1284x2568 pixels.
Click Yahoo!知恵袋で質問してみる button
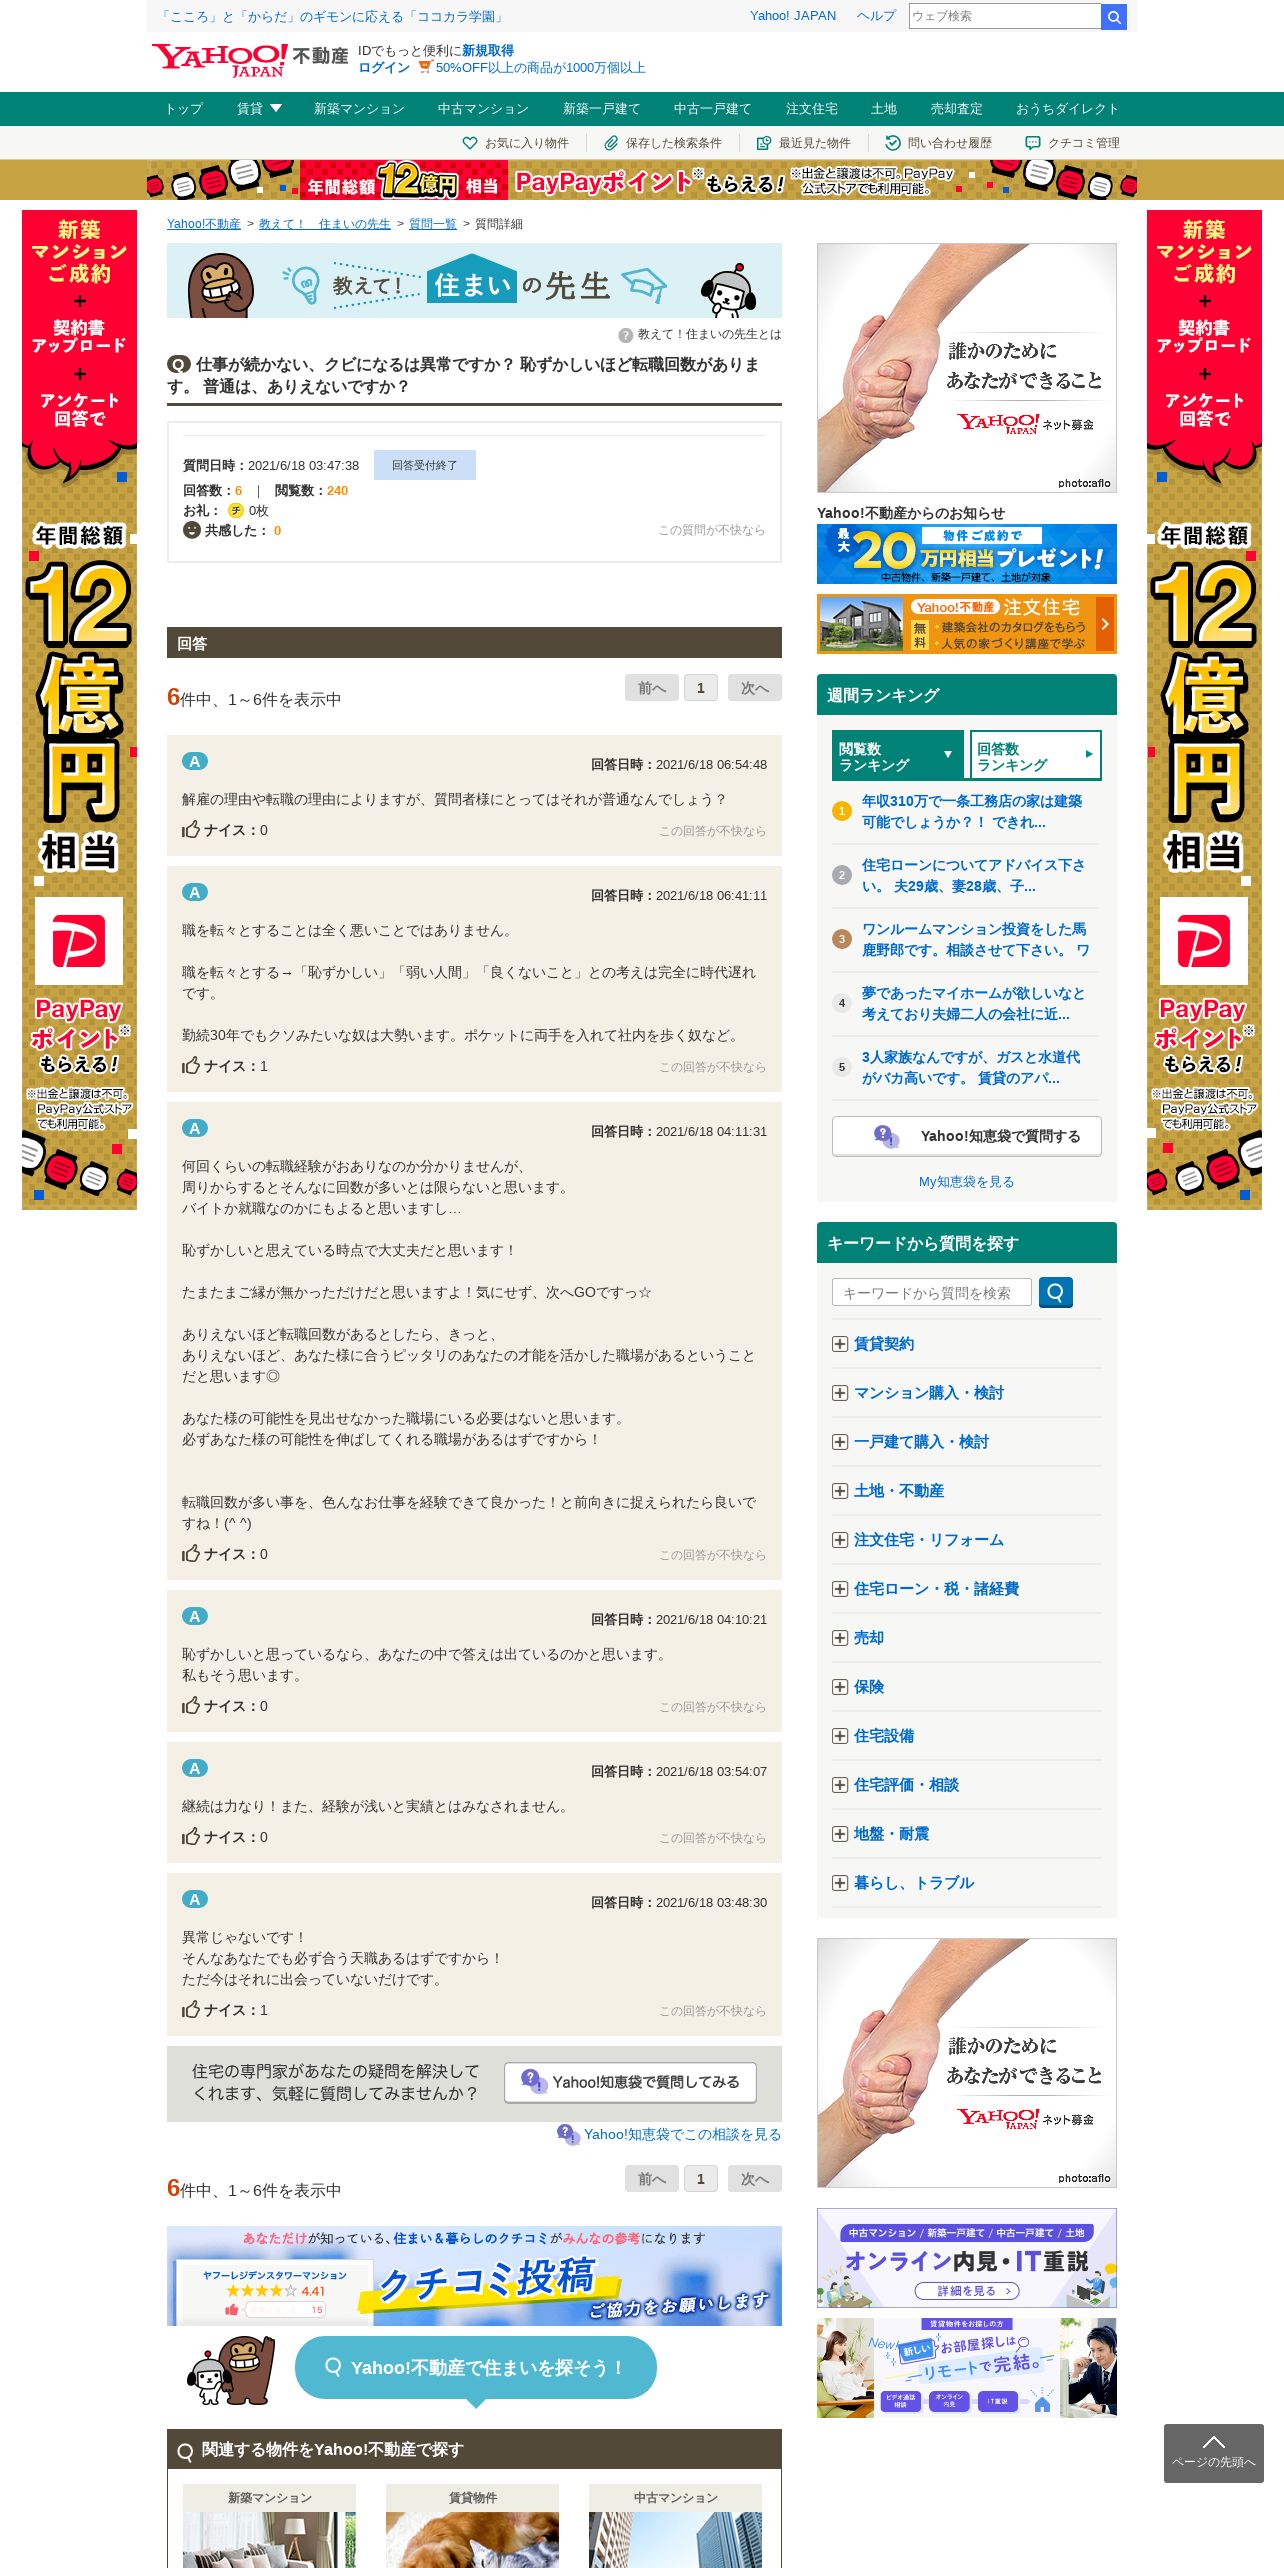pyautogui.click(x=630, y=2082)
